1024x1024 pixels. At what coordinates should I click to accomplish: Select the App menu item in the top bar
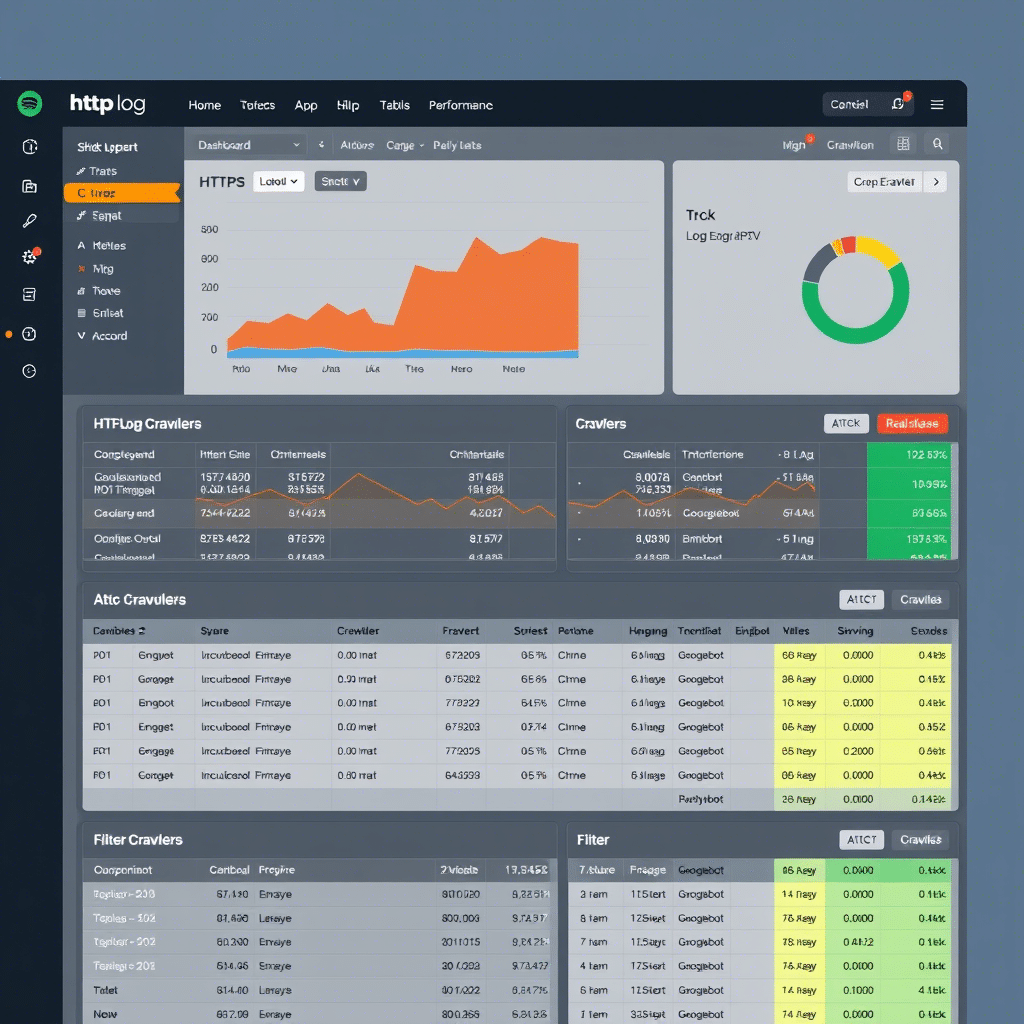(306, 105)
